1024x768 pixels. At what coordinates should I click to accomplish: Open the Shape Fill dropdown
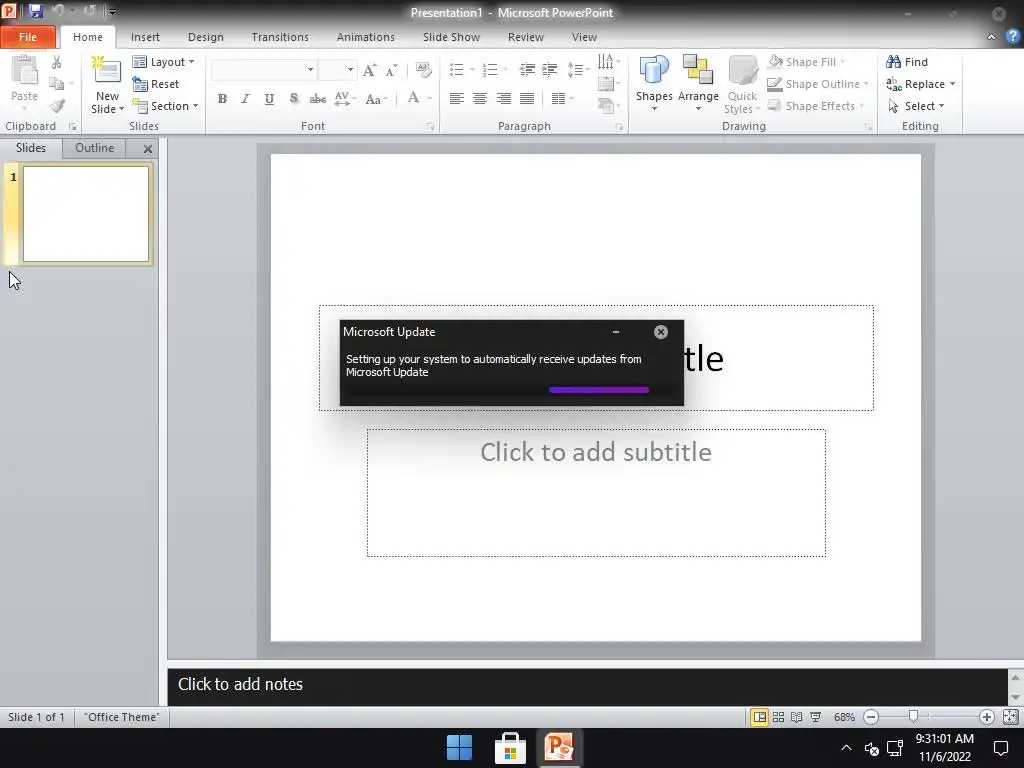(807, 62)
